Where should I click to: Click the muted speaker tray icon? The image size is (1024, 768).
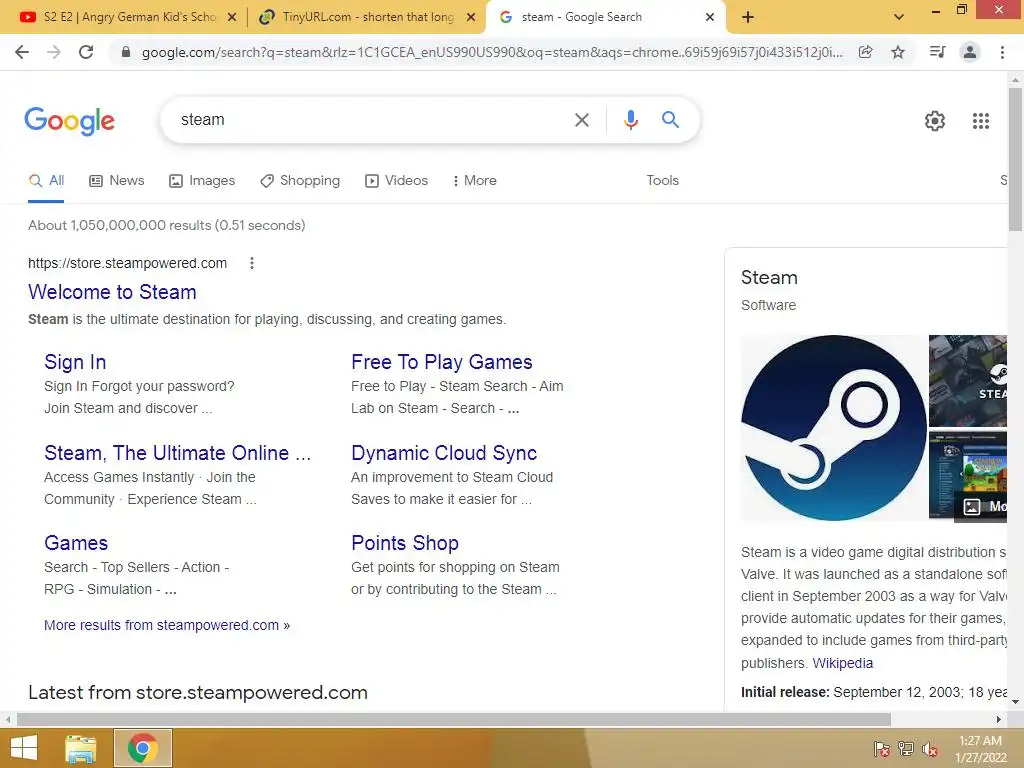pos(930,749)
